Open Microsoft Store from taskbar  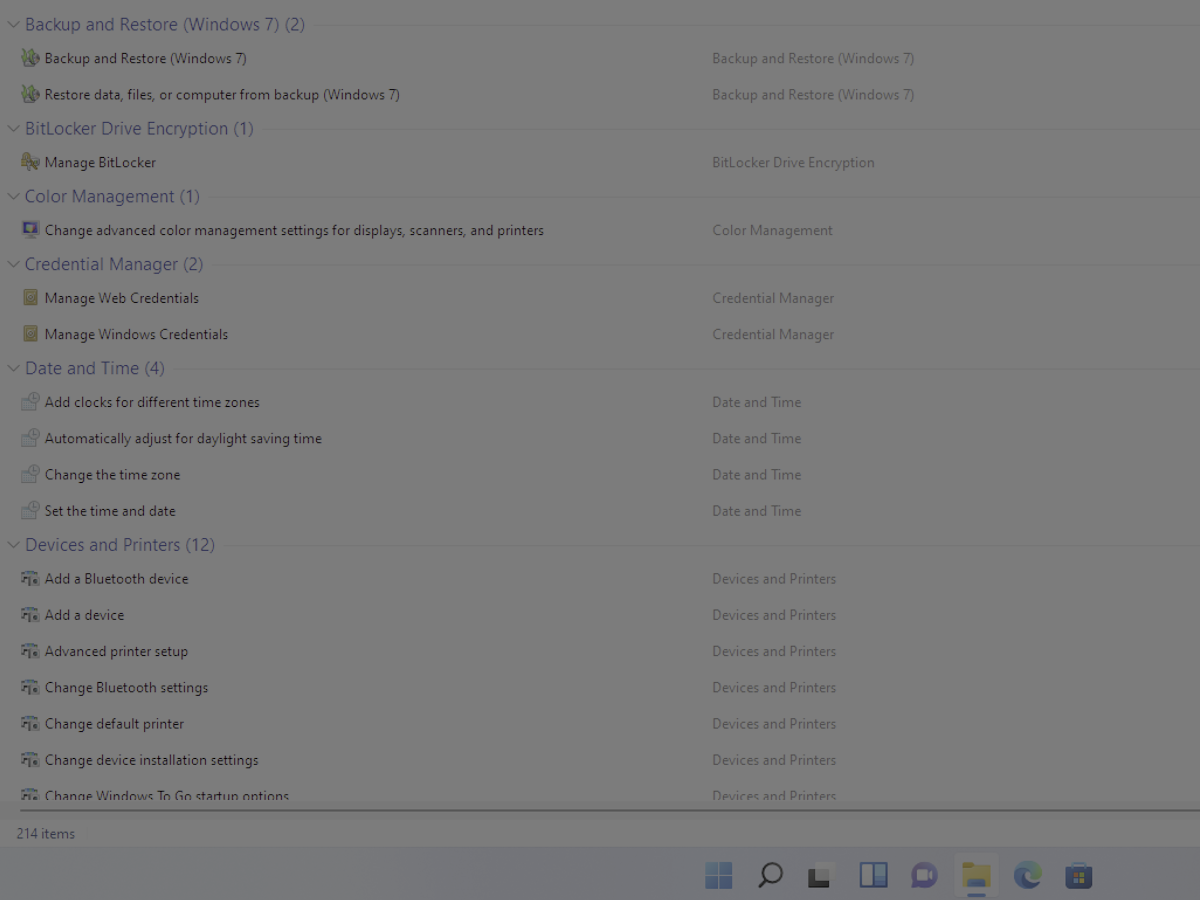click(x=1079, y=875)
